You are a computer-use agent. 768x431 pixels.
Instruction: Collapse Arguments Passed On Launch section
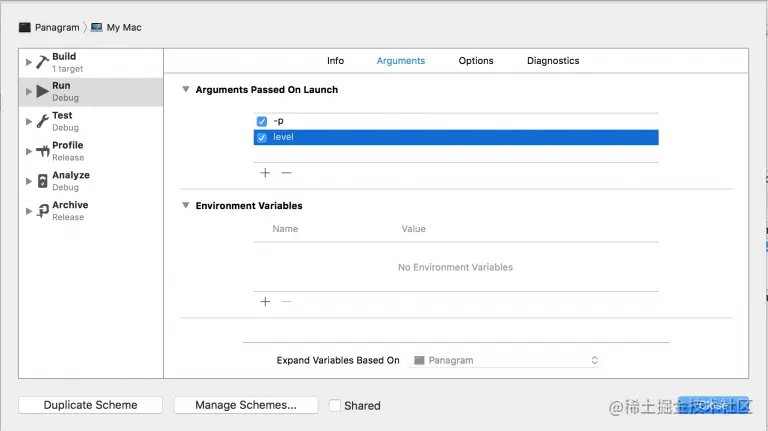(x=186, y=90)
